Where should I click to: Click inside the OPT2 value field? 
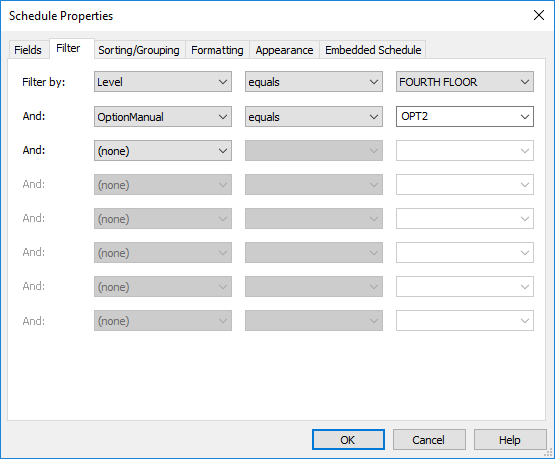tap(457, 117)
